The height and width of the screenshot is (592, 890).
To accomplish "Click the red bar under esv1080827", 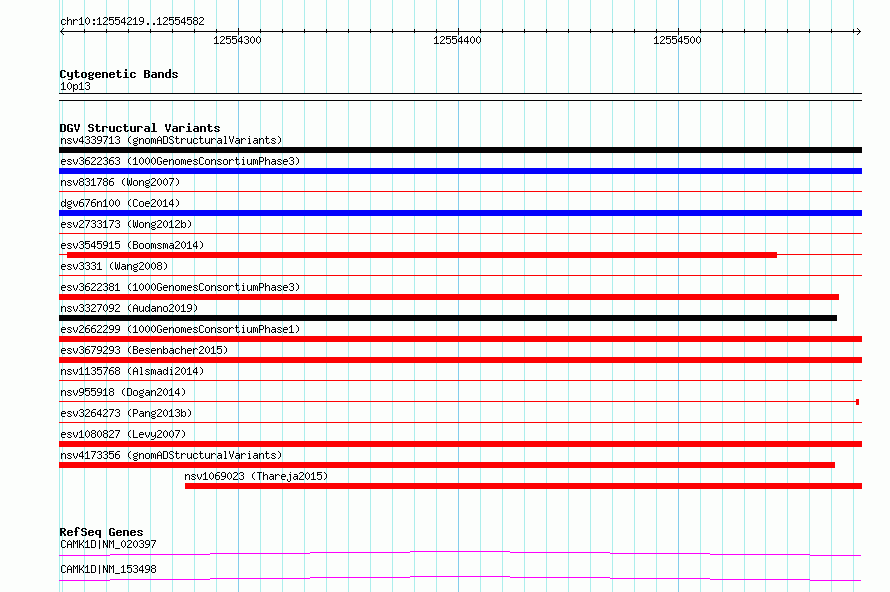I will [460, 444].
